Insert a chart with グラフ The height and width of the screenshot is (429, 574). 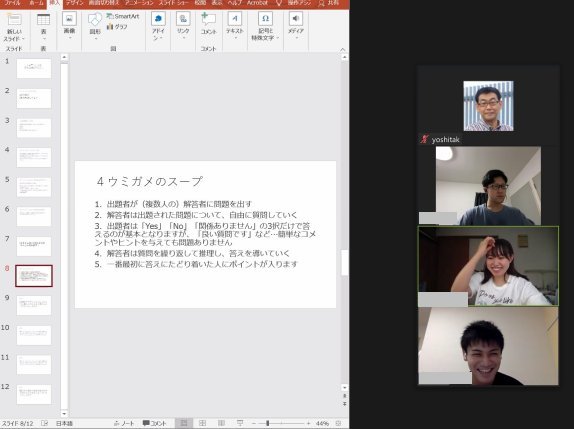tap(117, 27)
